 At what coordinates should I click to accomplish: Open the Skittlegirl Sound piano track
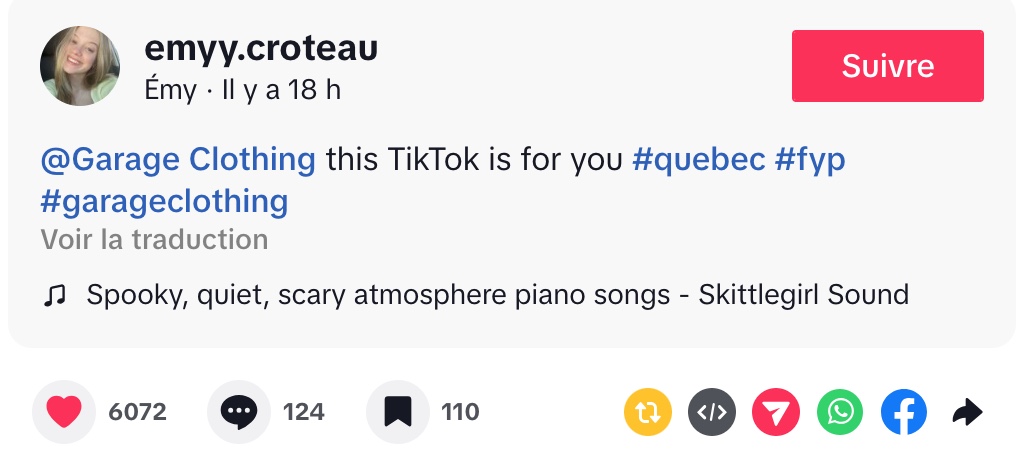tap(497, 295)
